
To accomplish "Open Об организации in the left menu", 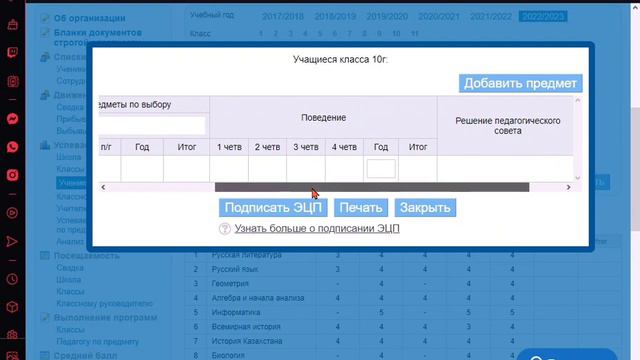I will pos(89,18).
